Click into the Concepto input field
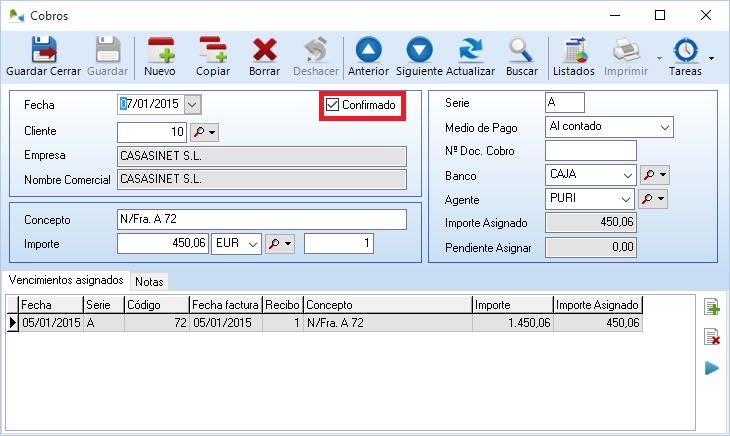The width and height of the screenshot is (730, 436). [261, 219]
